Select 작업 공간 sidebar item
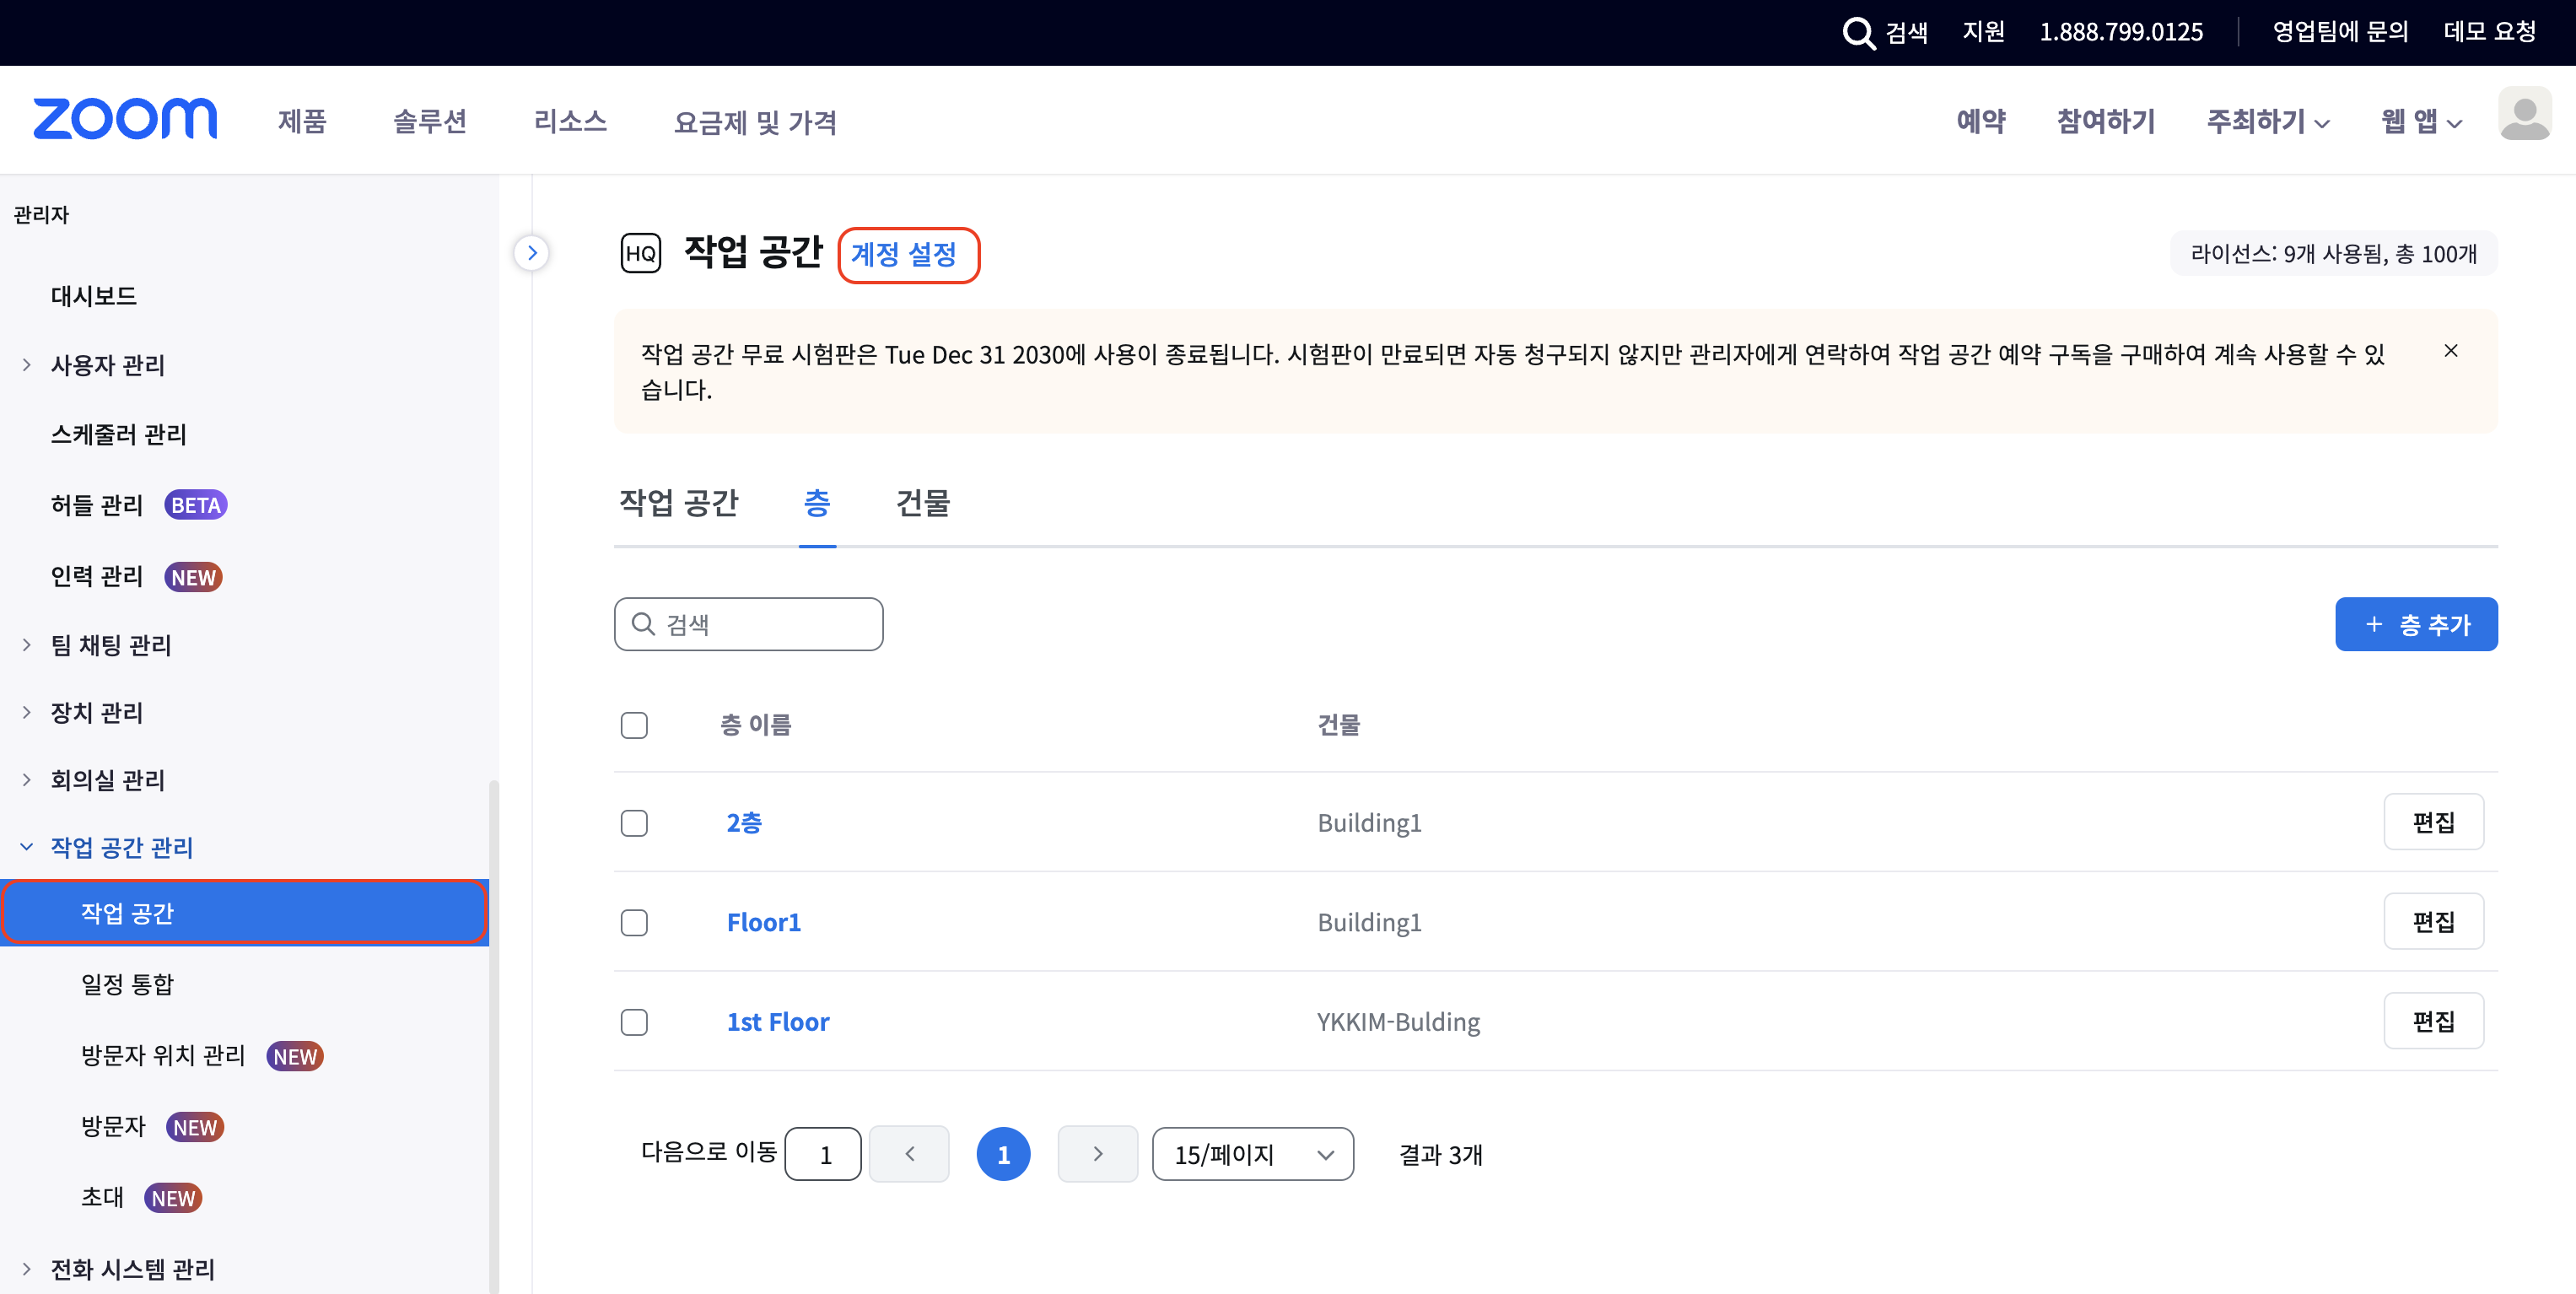This screenshot has width=2576, height=1294. 244,912
